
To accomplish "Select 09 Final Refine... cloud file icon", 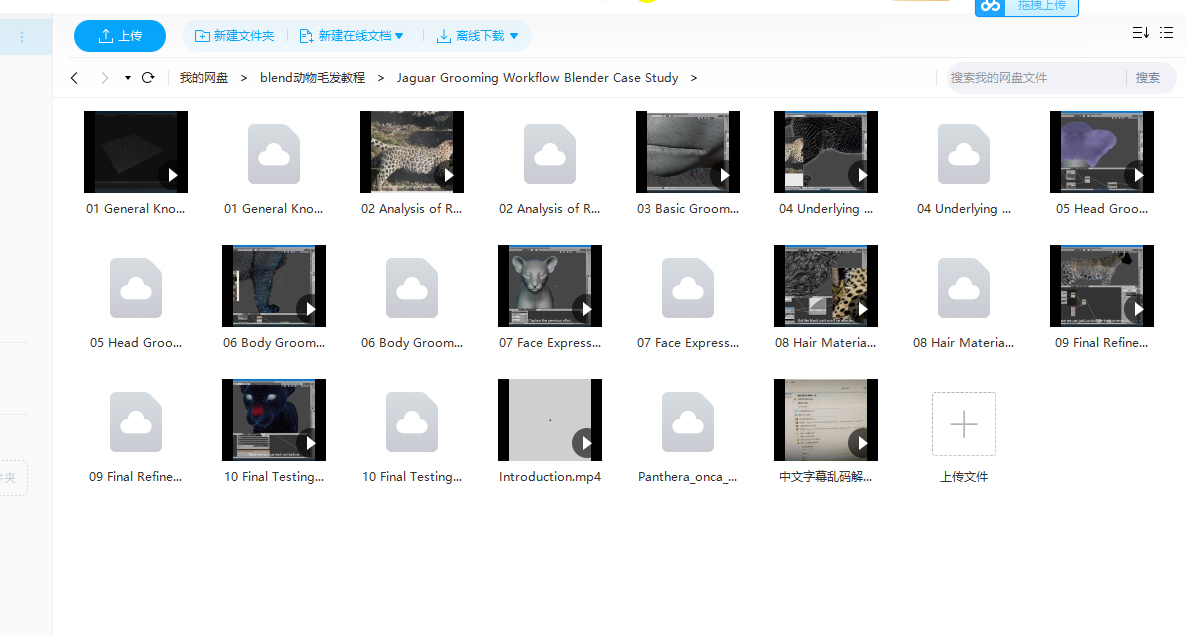I will pyautogui.click(x=136, y=422).
